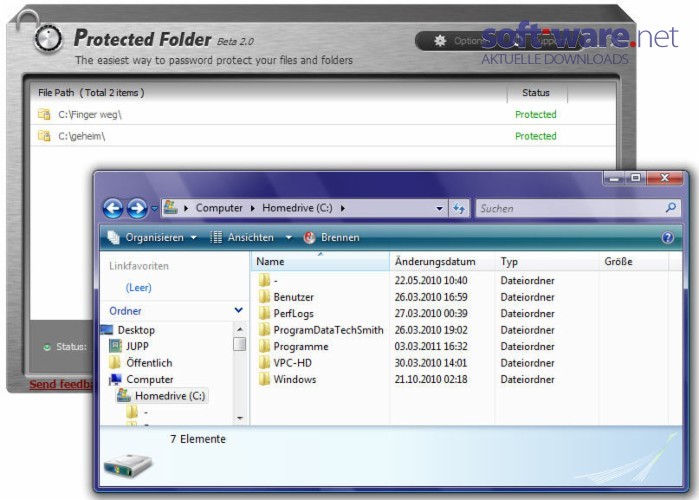
Task: Select Homedrive (C:) in the address breadcrumb
Action: click(297, 208)
